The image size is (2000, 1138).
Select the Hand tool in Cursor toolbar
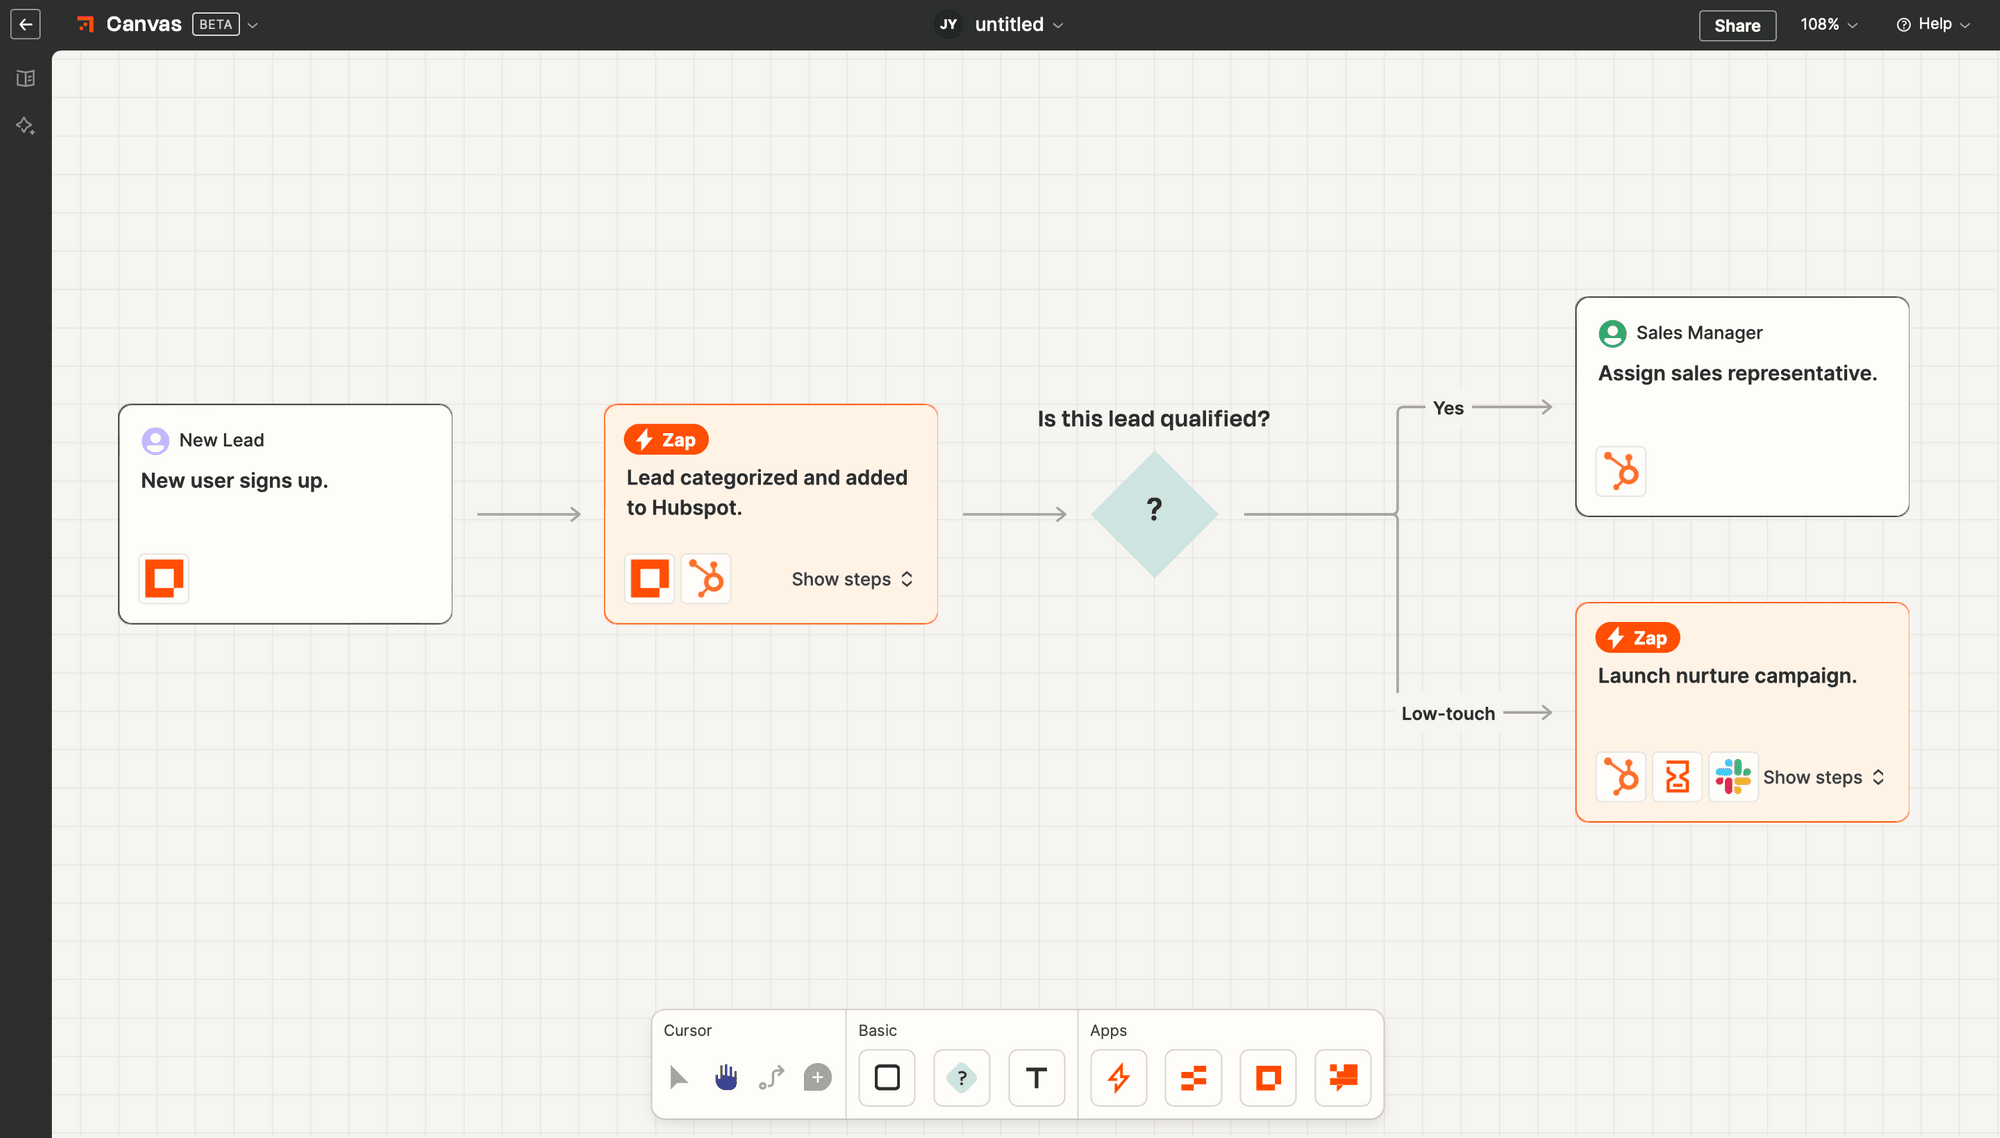(725, 1076)
